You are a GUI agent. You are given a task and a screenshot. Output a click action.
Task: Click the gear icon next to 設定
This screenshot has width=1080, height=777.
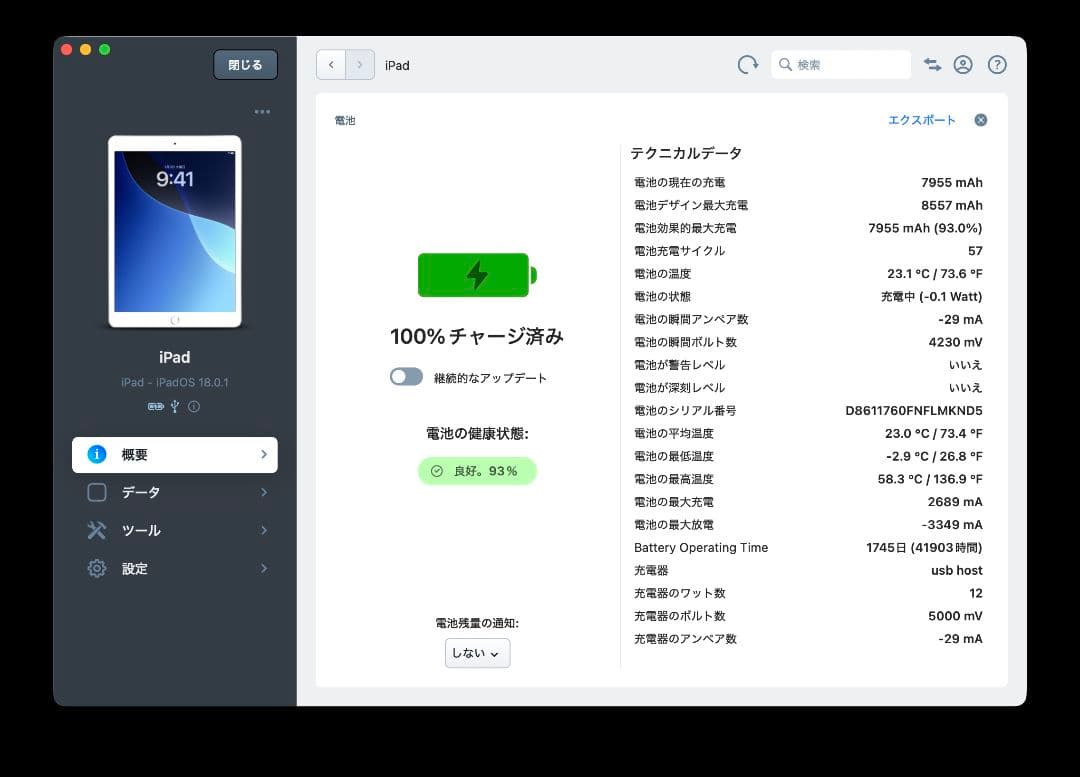[96, 568]
